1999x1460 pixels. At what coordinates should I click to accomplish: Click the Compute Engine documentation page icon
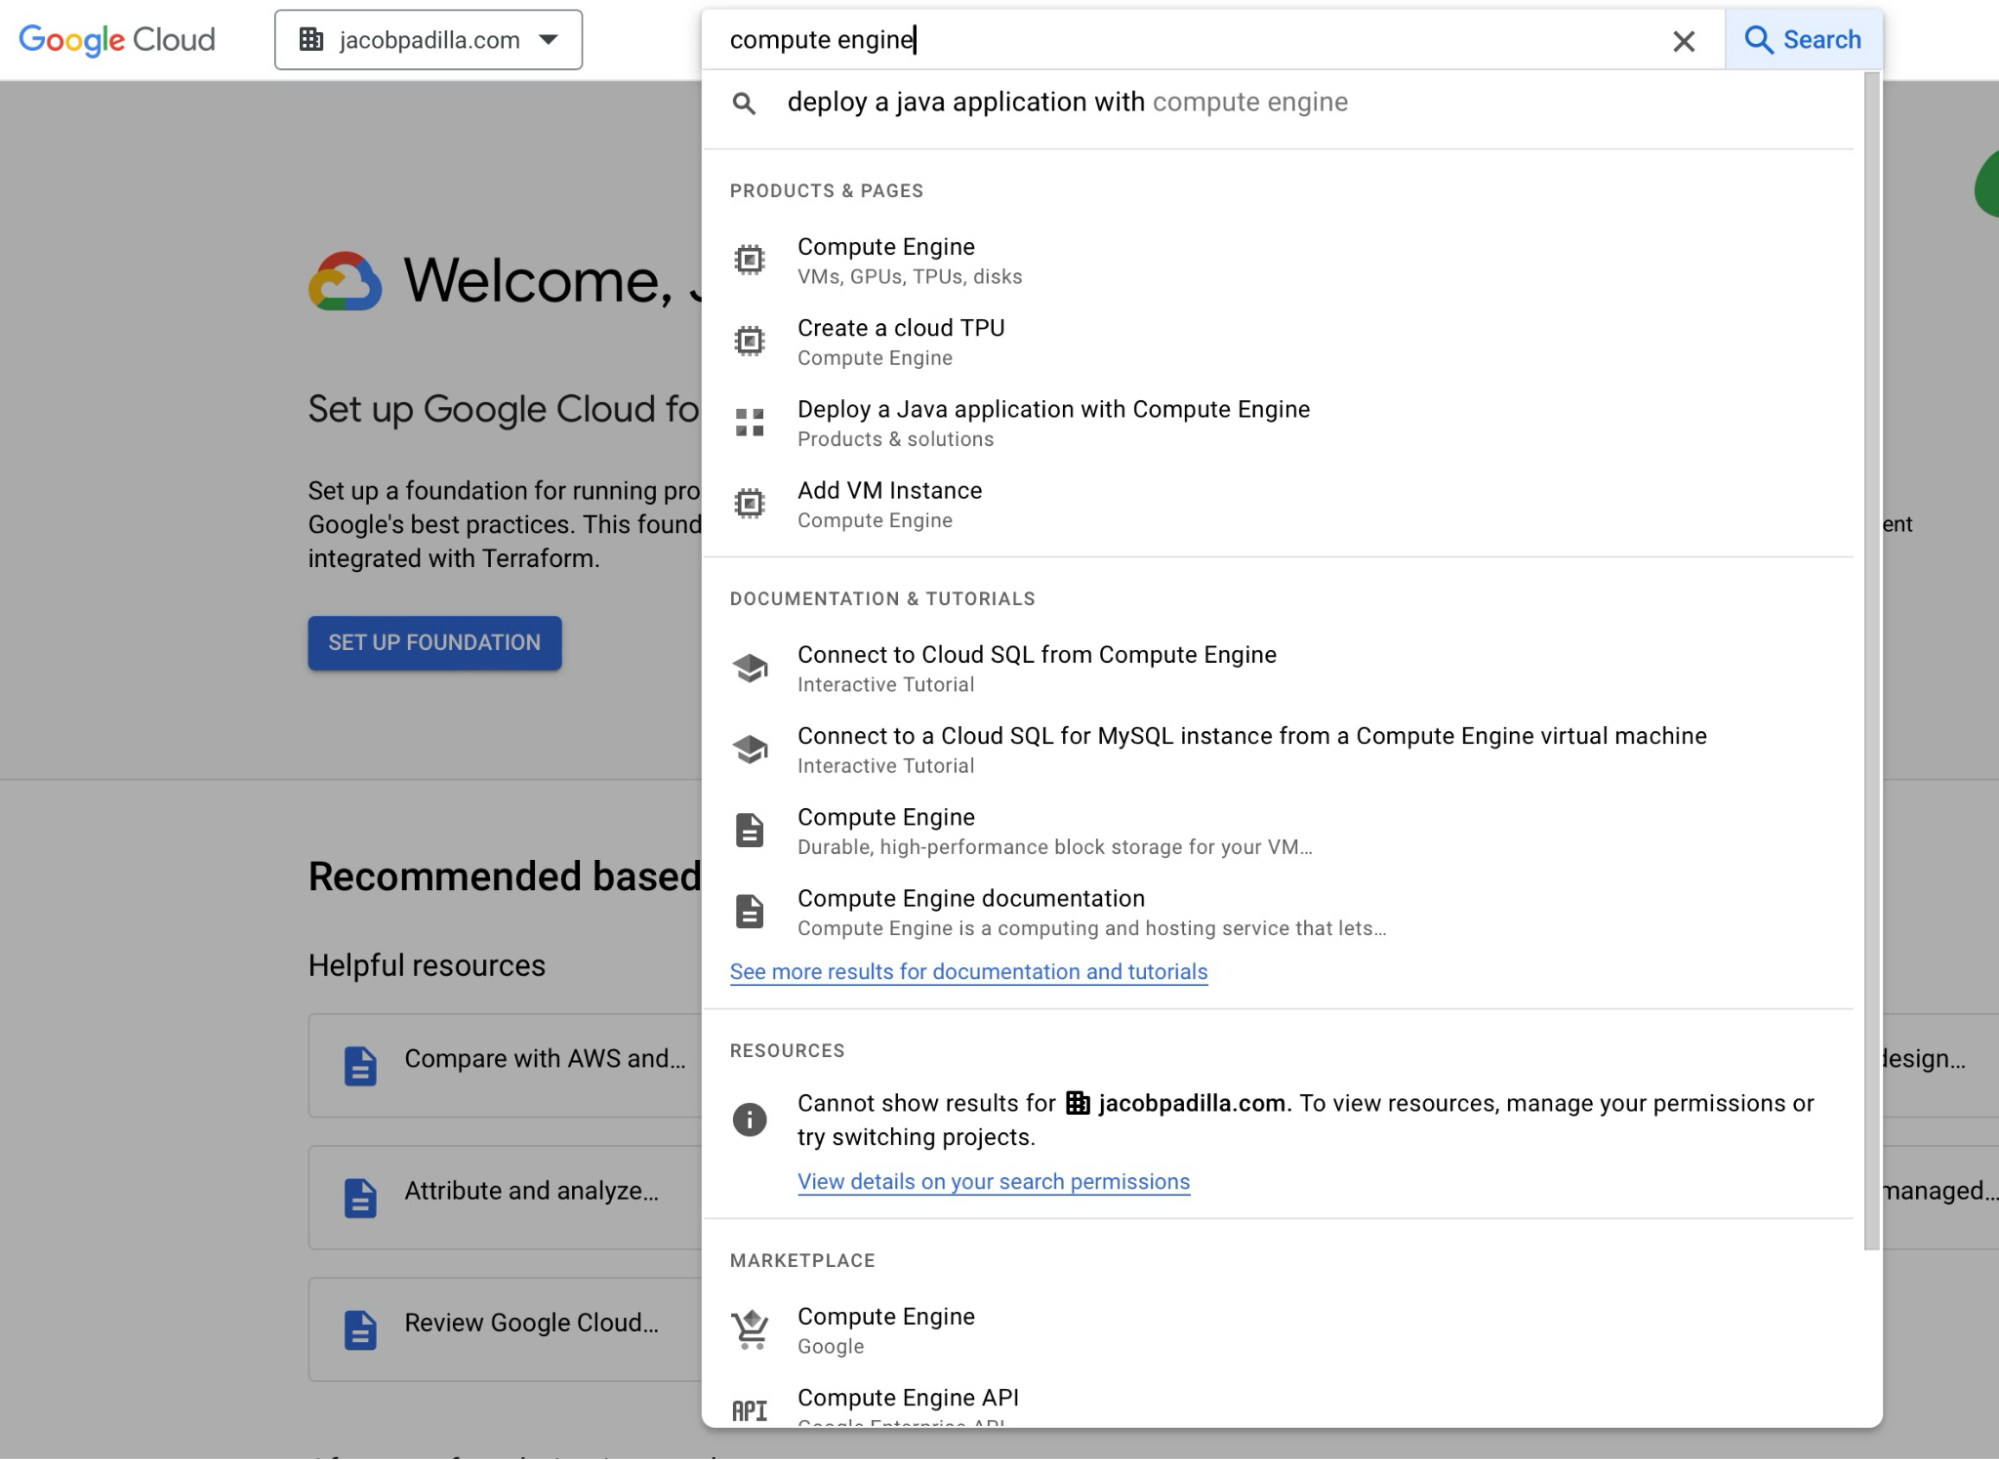coord(751,911)
